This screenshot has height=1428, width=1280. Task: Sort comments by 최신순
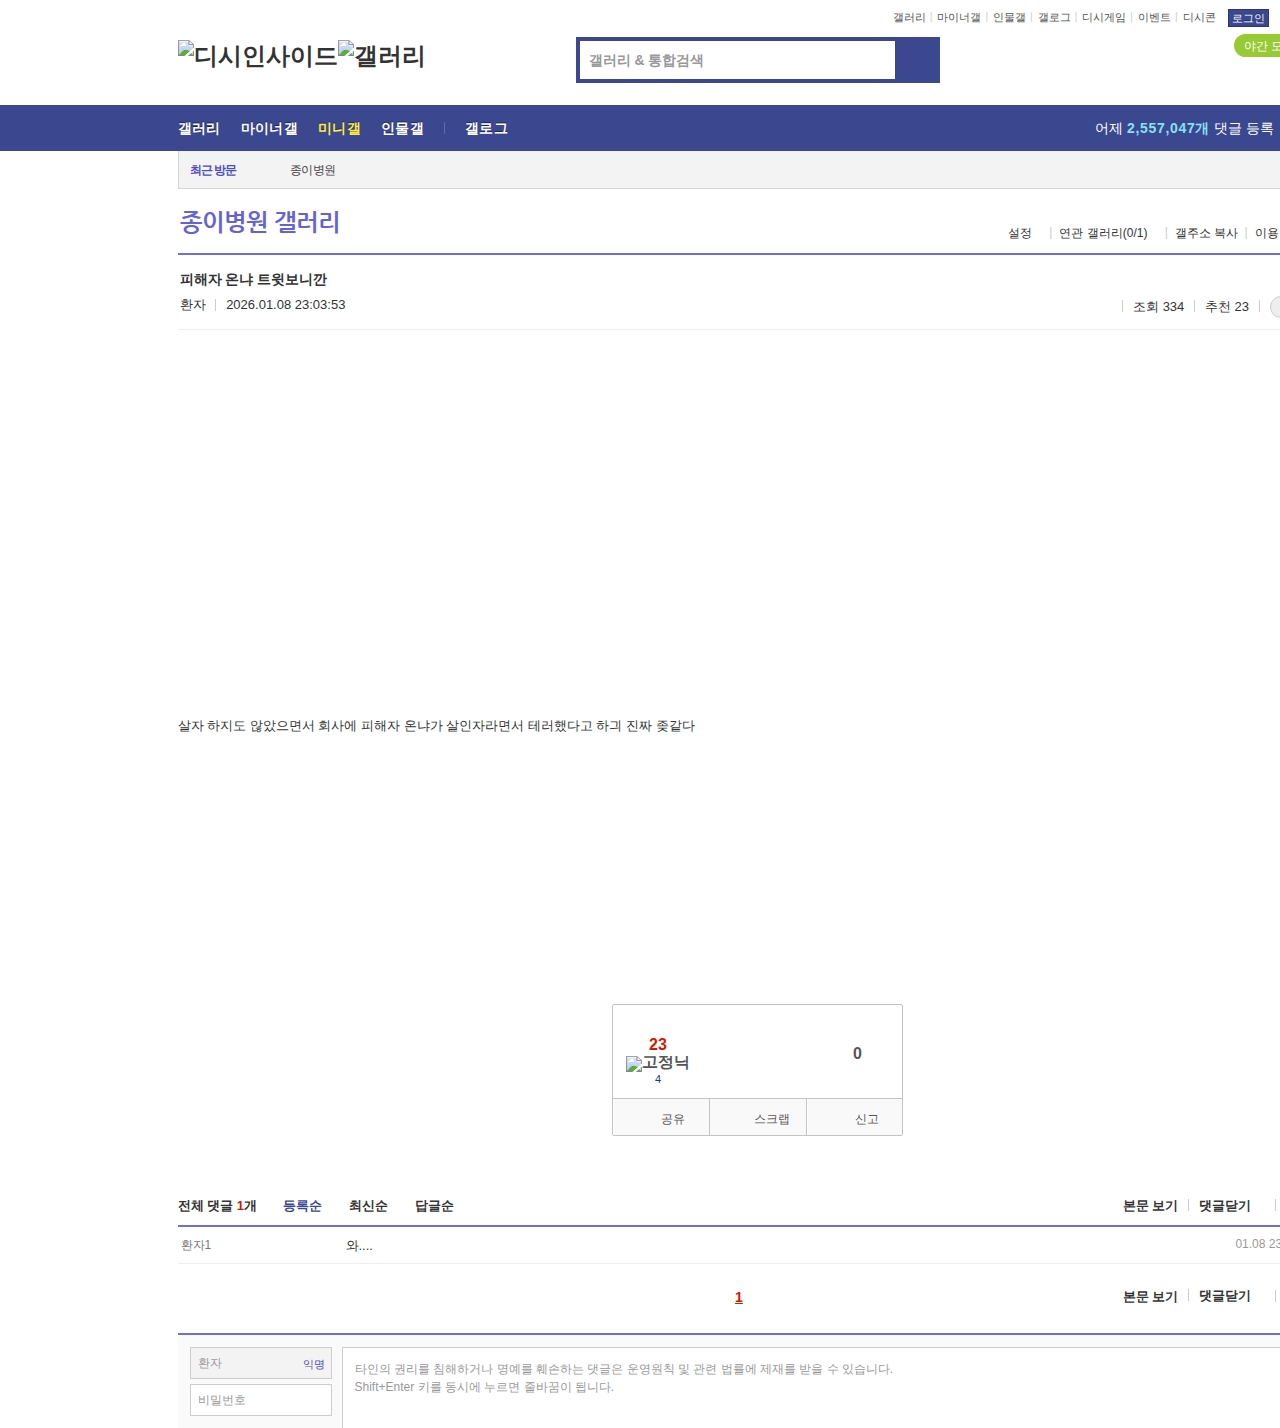368,1206
